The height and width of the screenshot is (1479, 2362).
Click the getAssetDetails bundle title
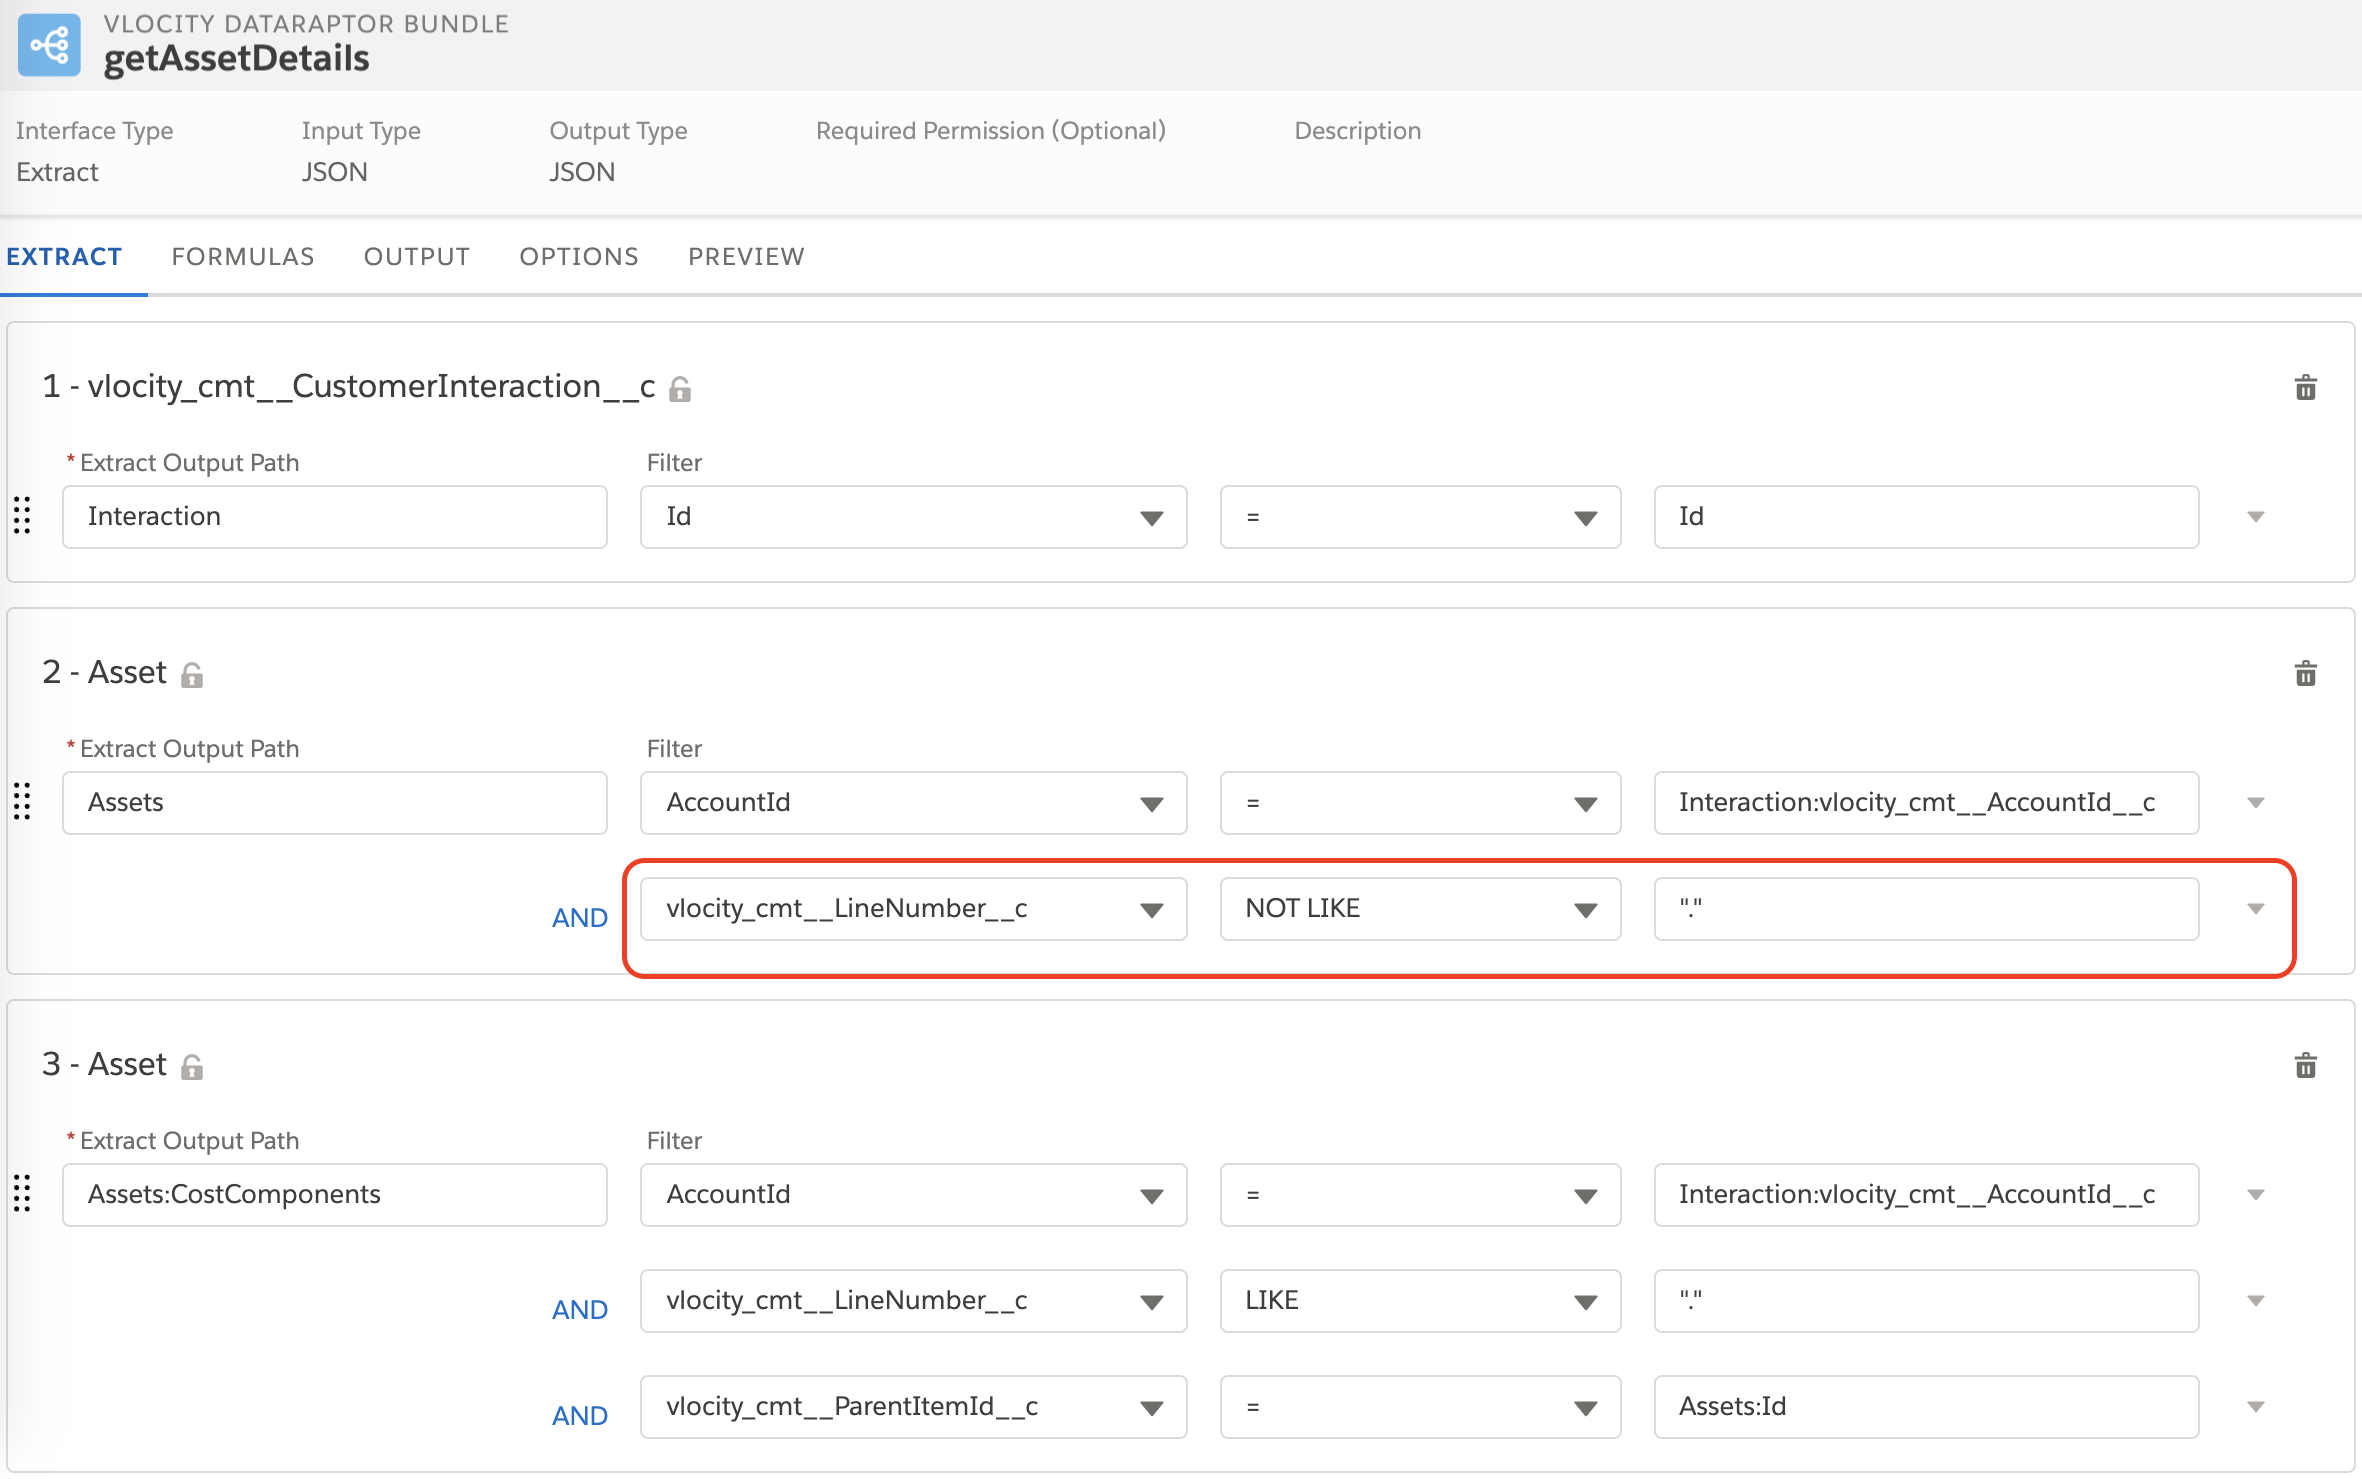(237, 59)
